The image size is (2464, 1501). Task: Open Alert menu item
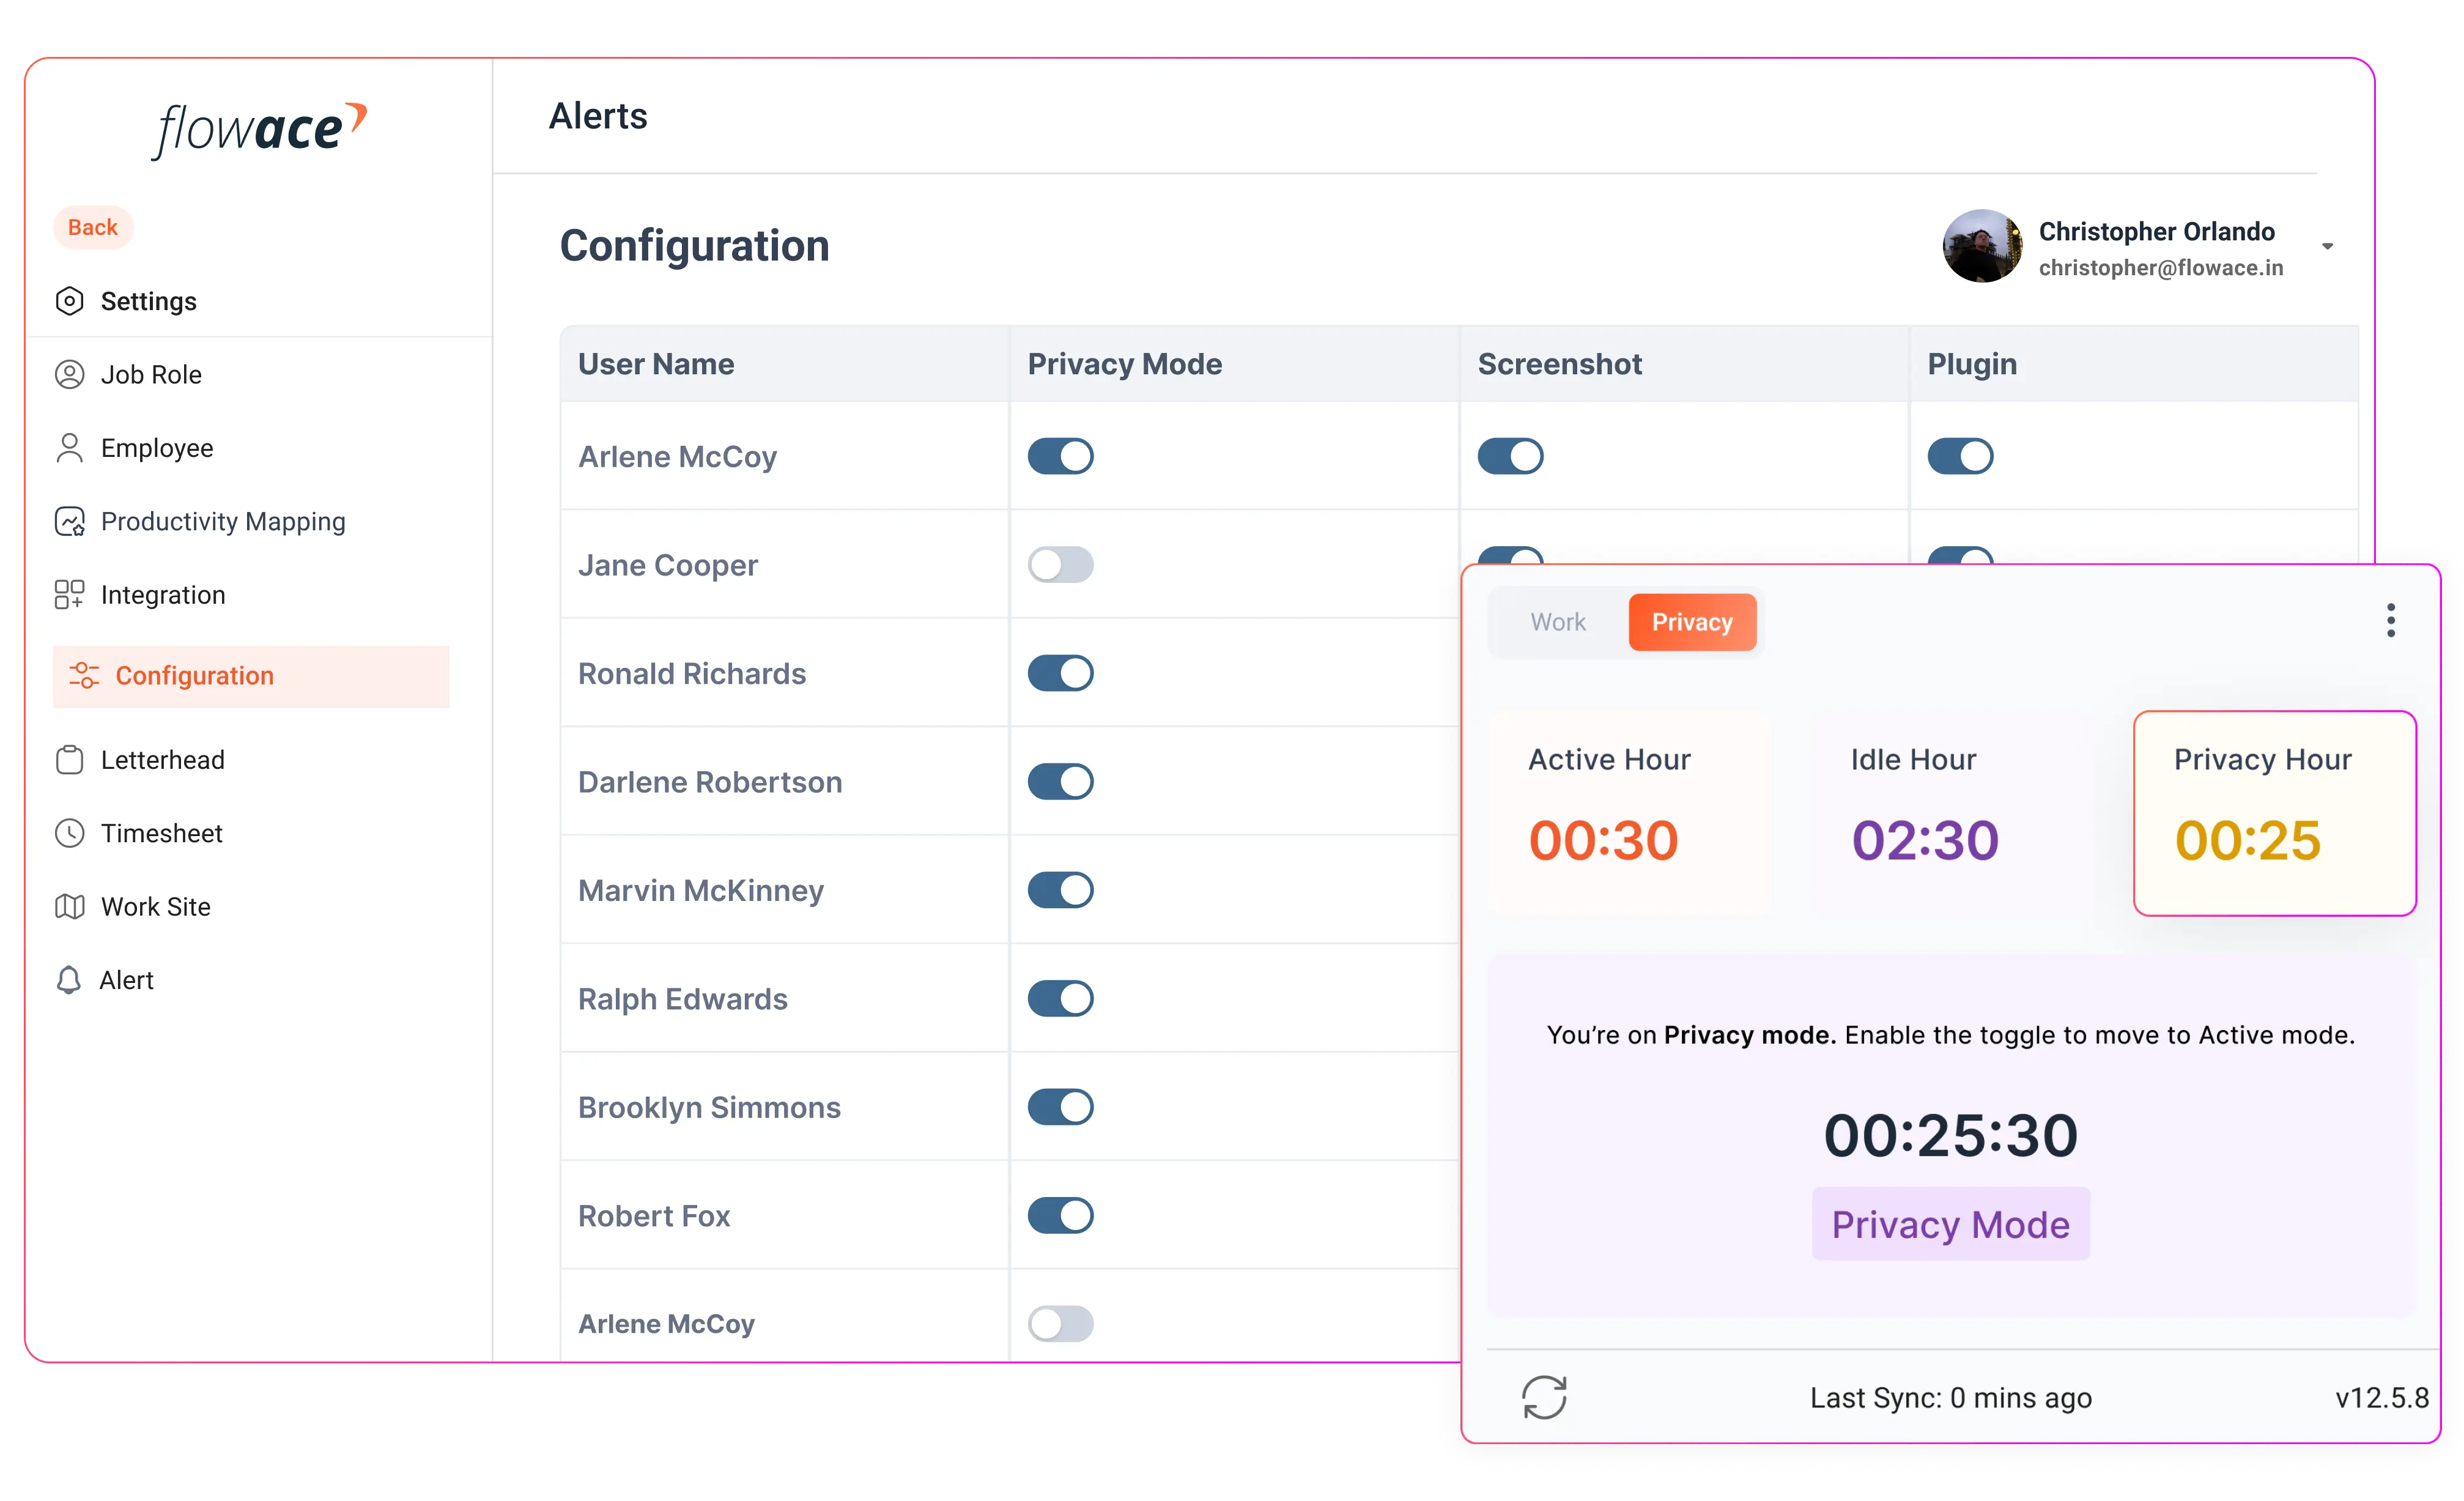click(126, 980)
